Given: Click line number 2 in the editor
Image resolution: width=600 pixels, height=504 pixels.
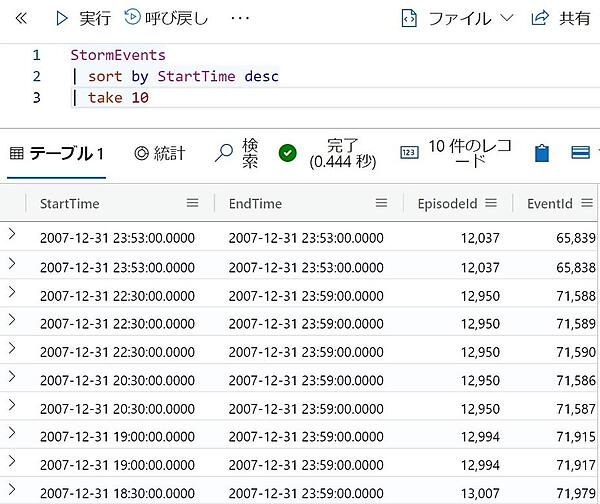Looking at the screenshot, I should tap(36, 76).
